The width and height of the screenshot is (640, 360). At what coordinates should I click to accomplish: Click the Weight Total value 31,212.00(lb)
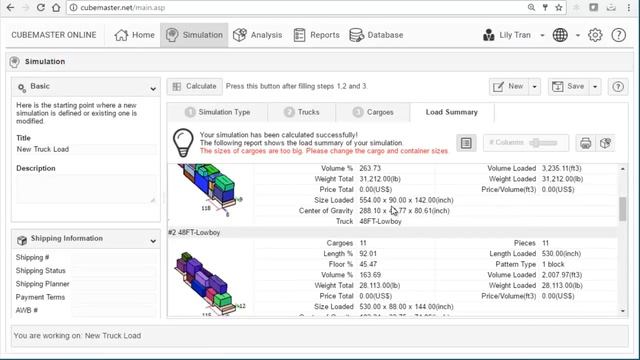pyautogui.click(x=380, y=179)
